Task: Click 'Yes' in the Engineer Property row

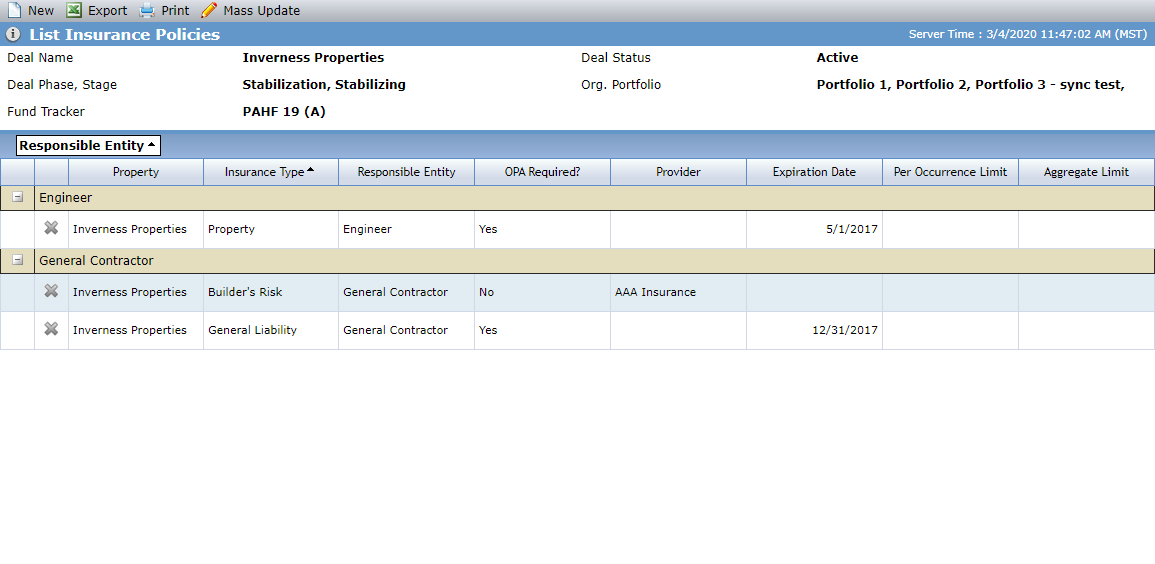Action: pyautogui.click(x=542, y=229)
